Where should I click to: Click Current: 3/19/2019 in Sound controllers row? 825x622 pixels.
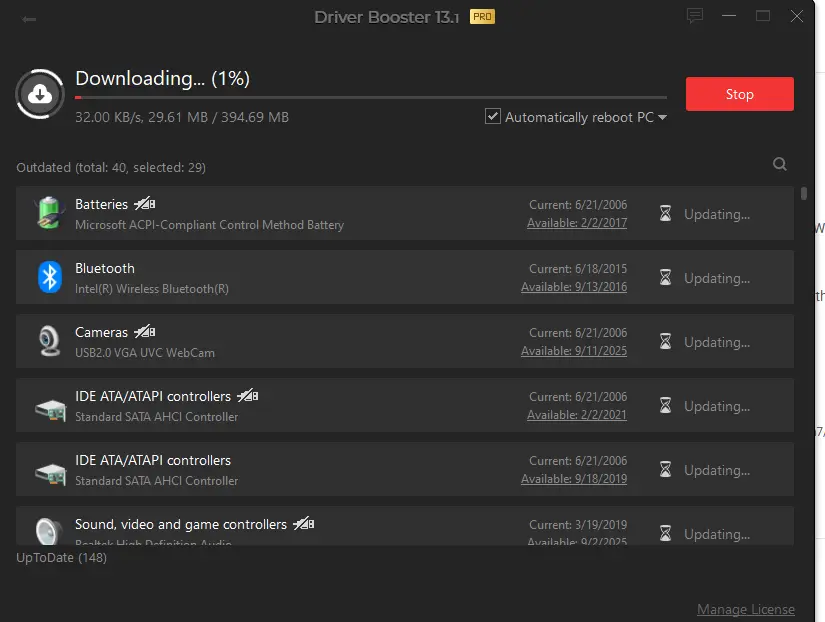[578, 525]
